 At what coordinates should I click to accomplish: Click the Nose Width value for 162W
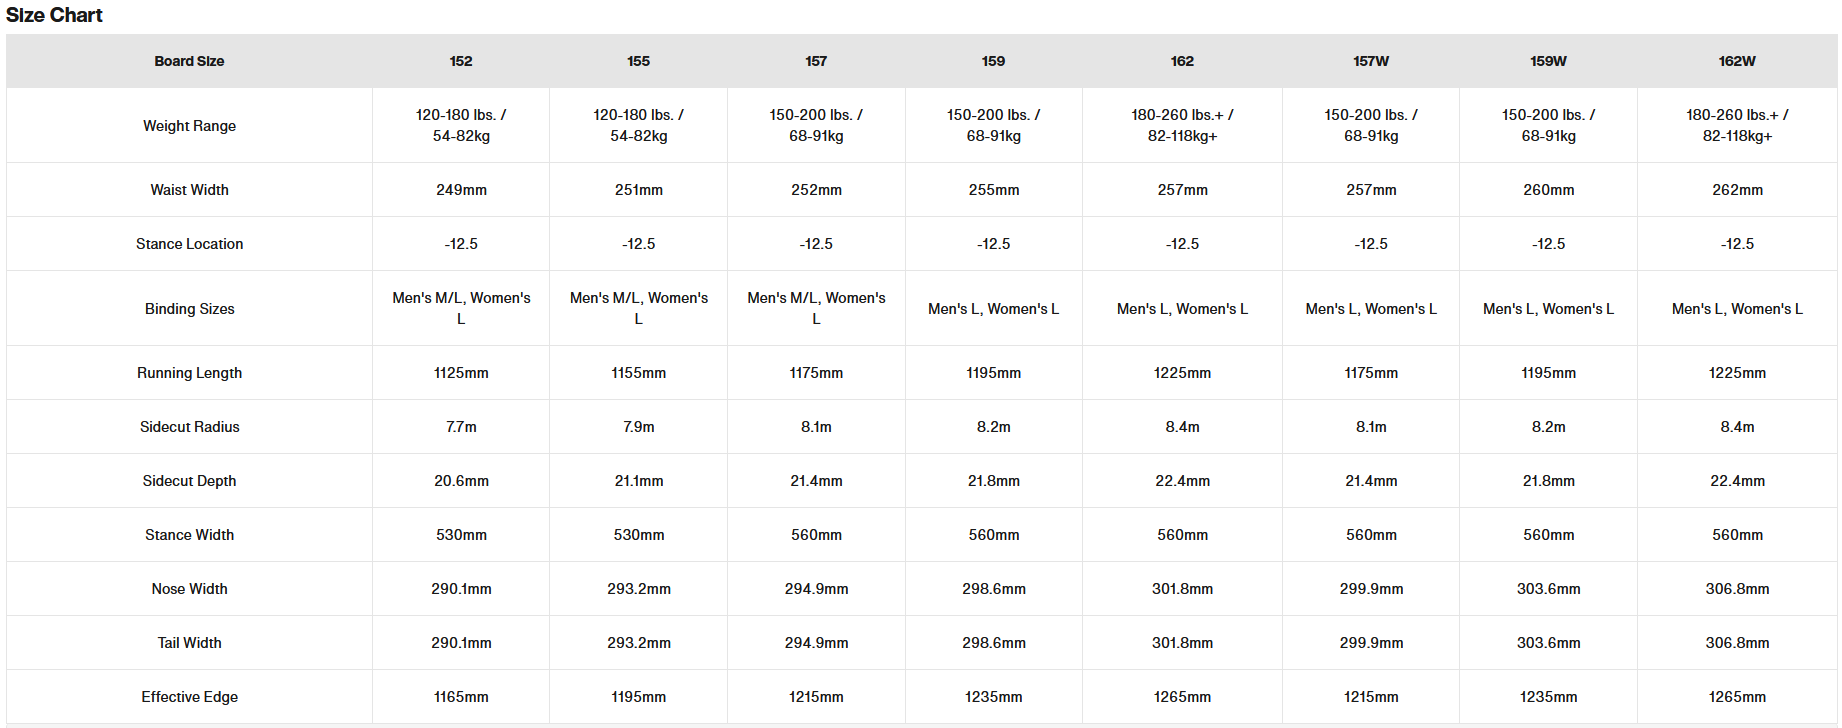pos(1737,589)
